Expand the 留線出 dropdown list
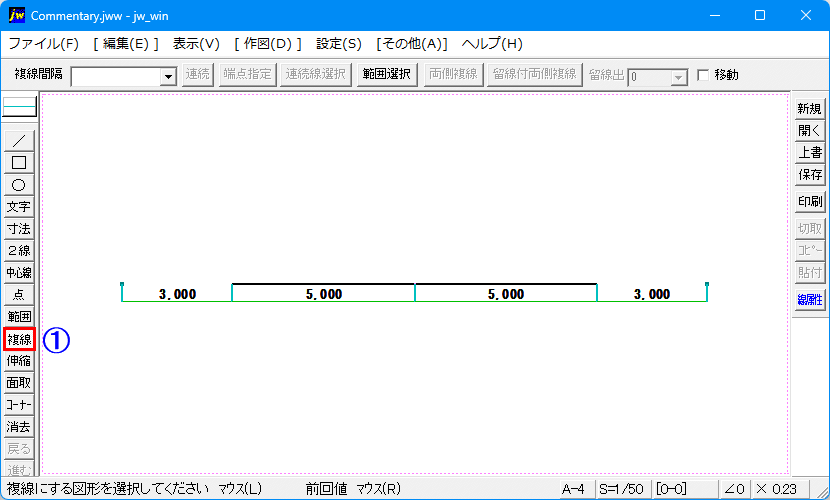 coord(679,78)
